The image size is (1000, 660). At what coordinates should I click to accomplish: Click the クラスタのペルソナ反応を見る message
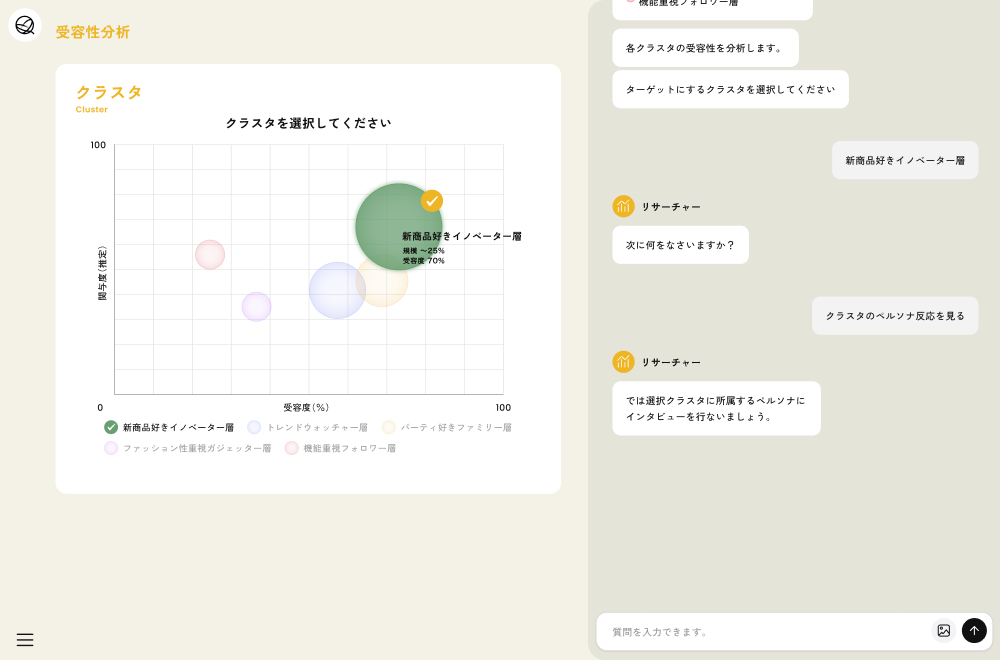pos(895,316)
